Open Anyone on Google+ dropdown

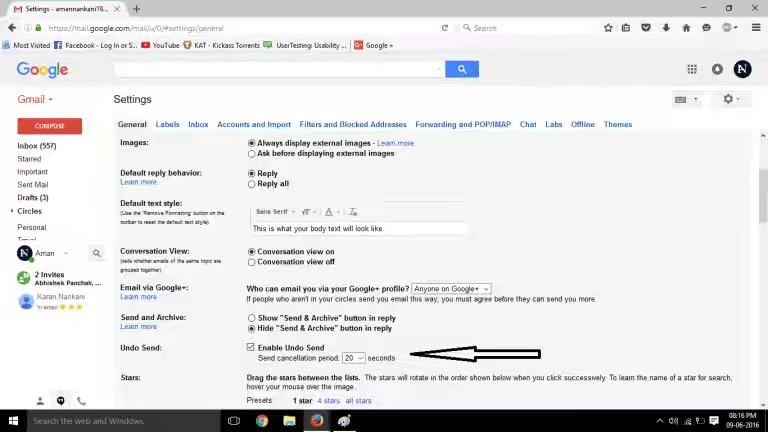[451, 289]
